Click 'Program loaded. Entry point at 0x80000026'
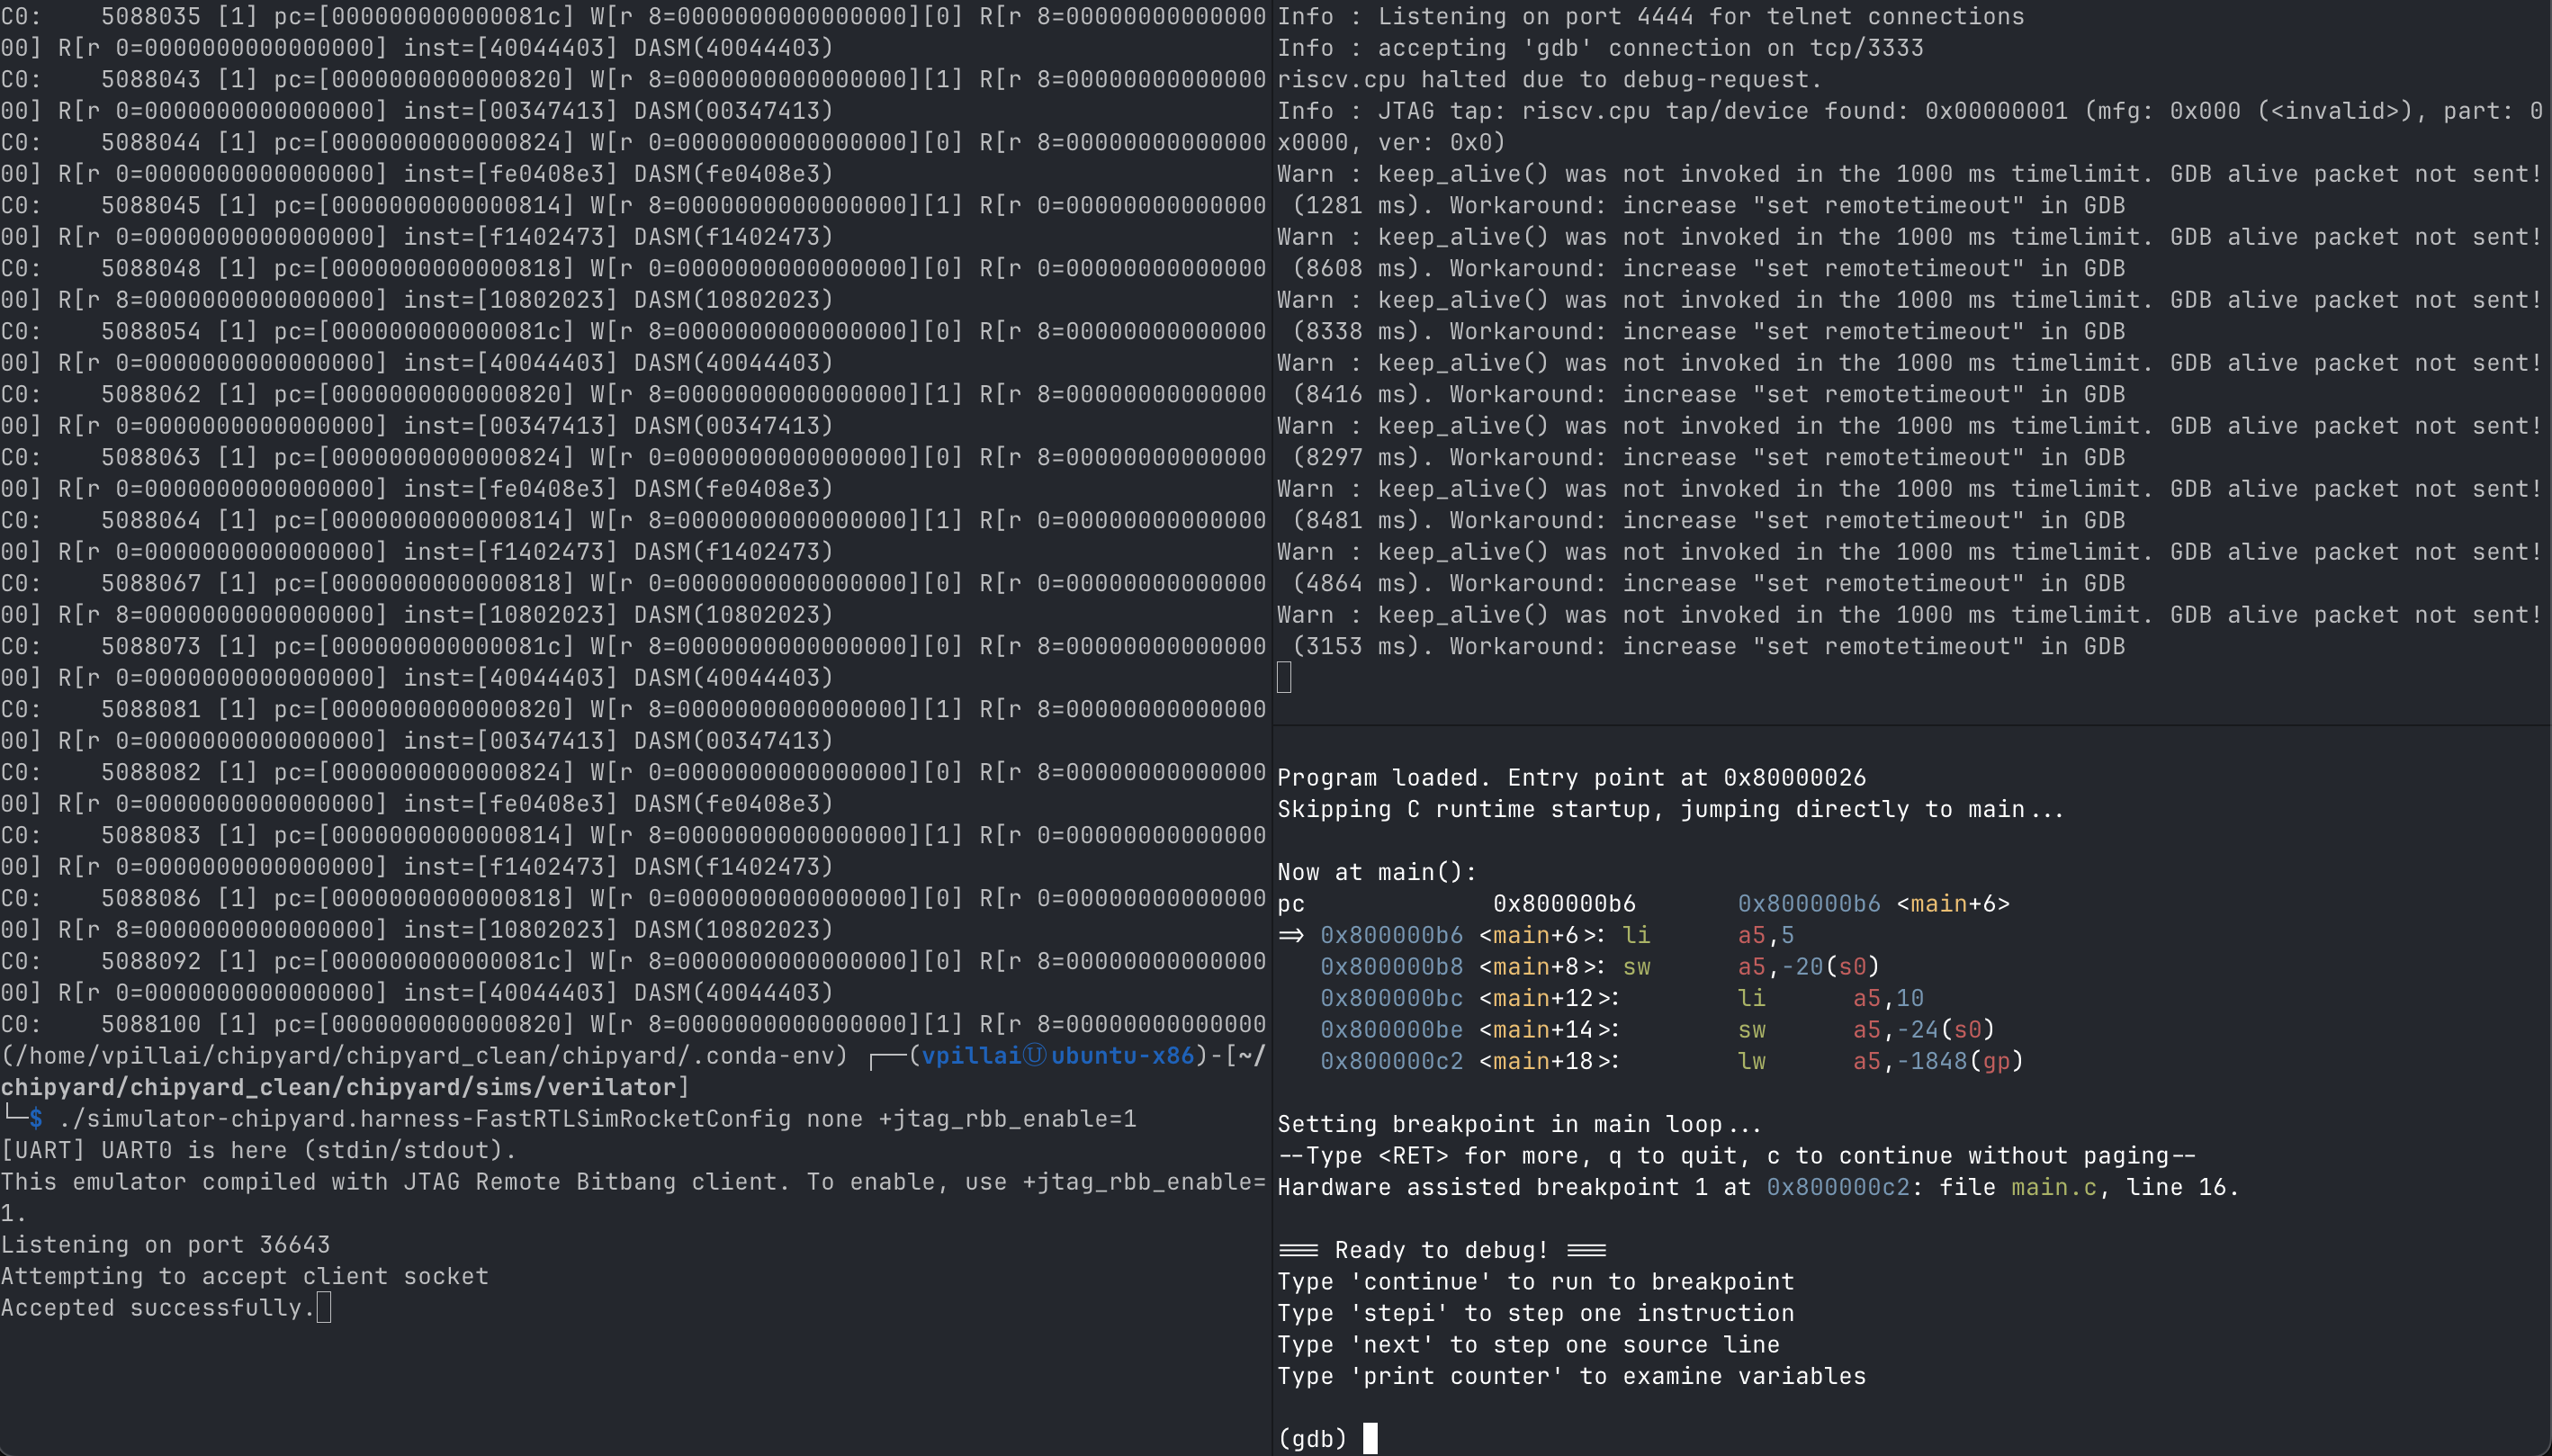Viewport: 2552px width, 1456px height. [1571, 778]
